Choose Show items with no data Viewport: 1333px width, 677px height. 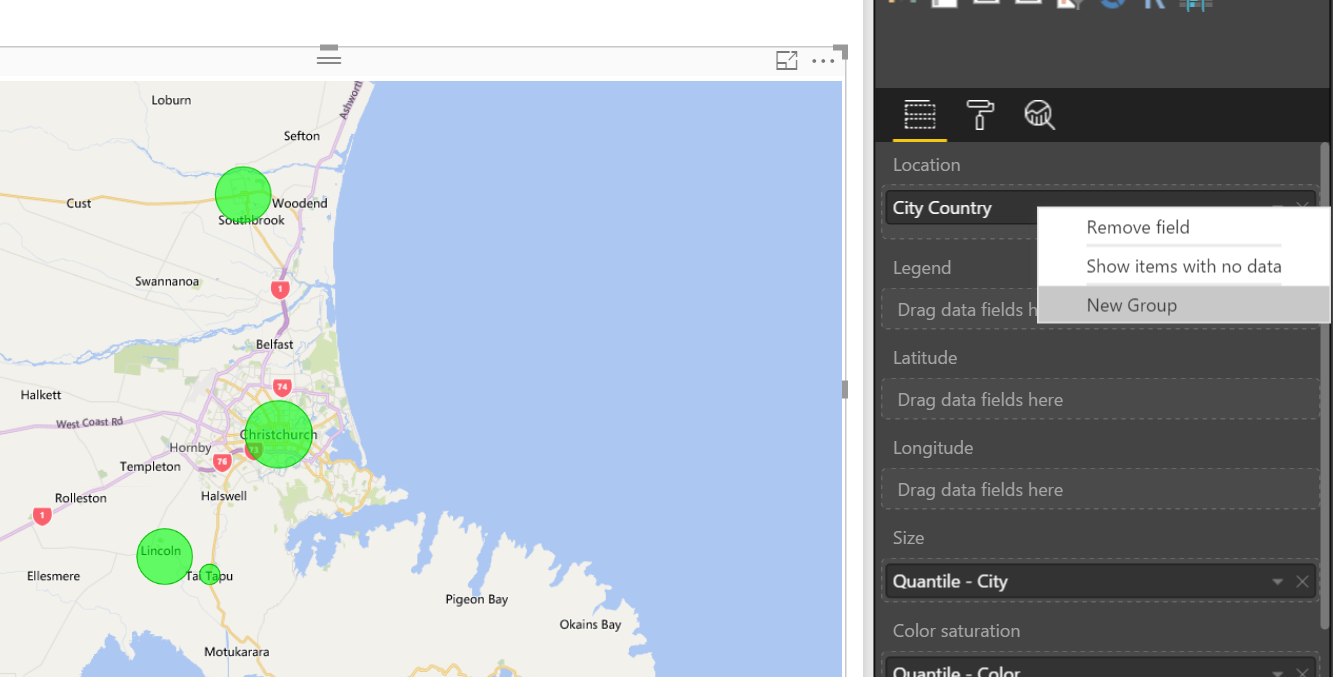point(1184,266)
